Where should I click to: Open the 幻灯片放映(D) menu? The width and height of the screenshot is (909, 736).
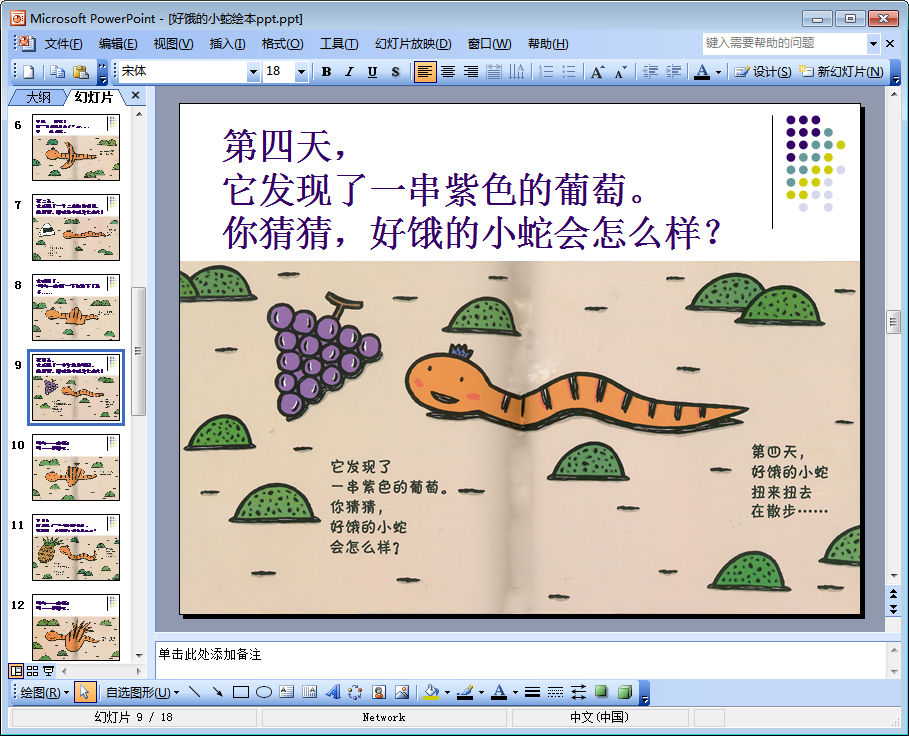click(413, 43)
